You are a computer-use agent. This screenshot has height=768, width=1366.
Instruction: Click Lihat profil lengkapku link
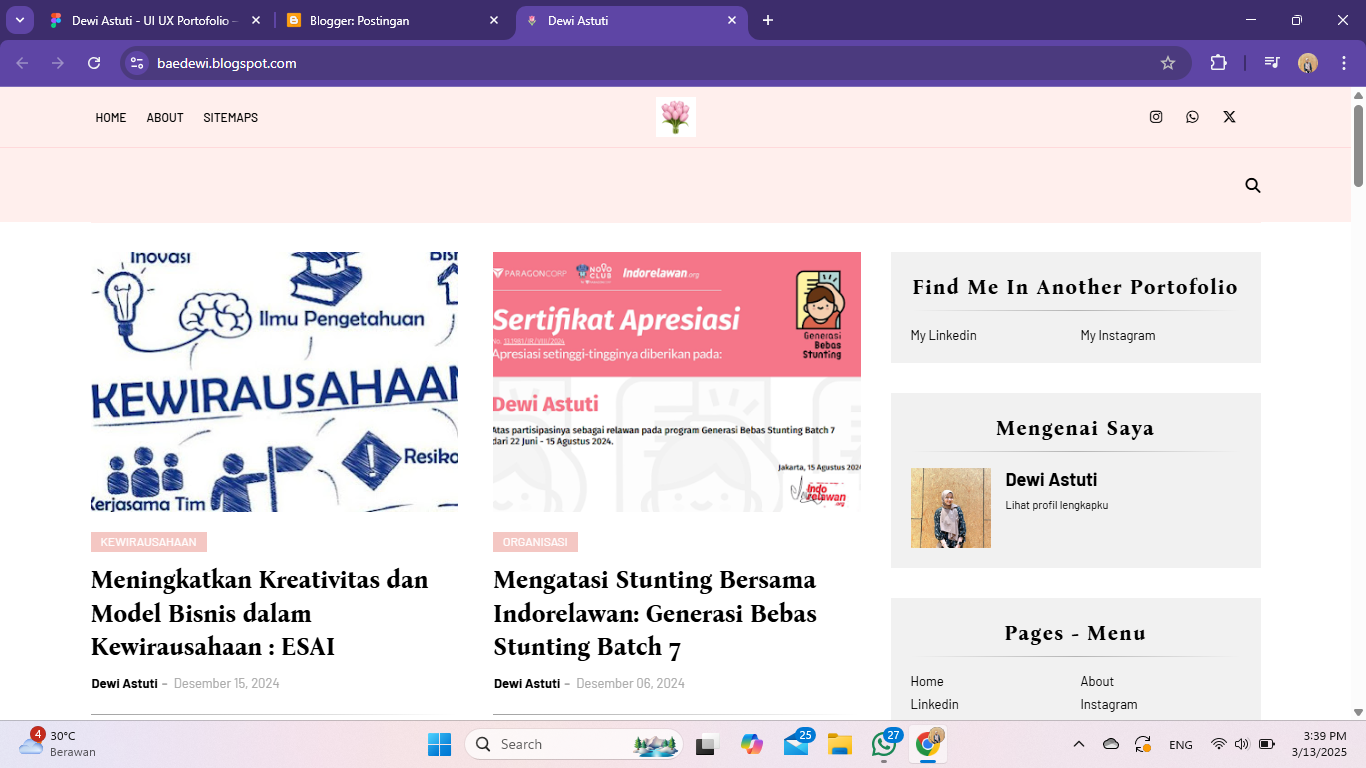pyautogui.click(x=1057, y=505)
